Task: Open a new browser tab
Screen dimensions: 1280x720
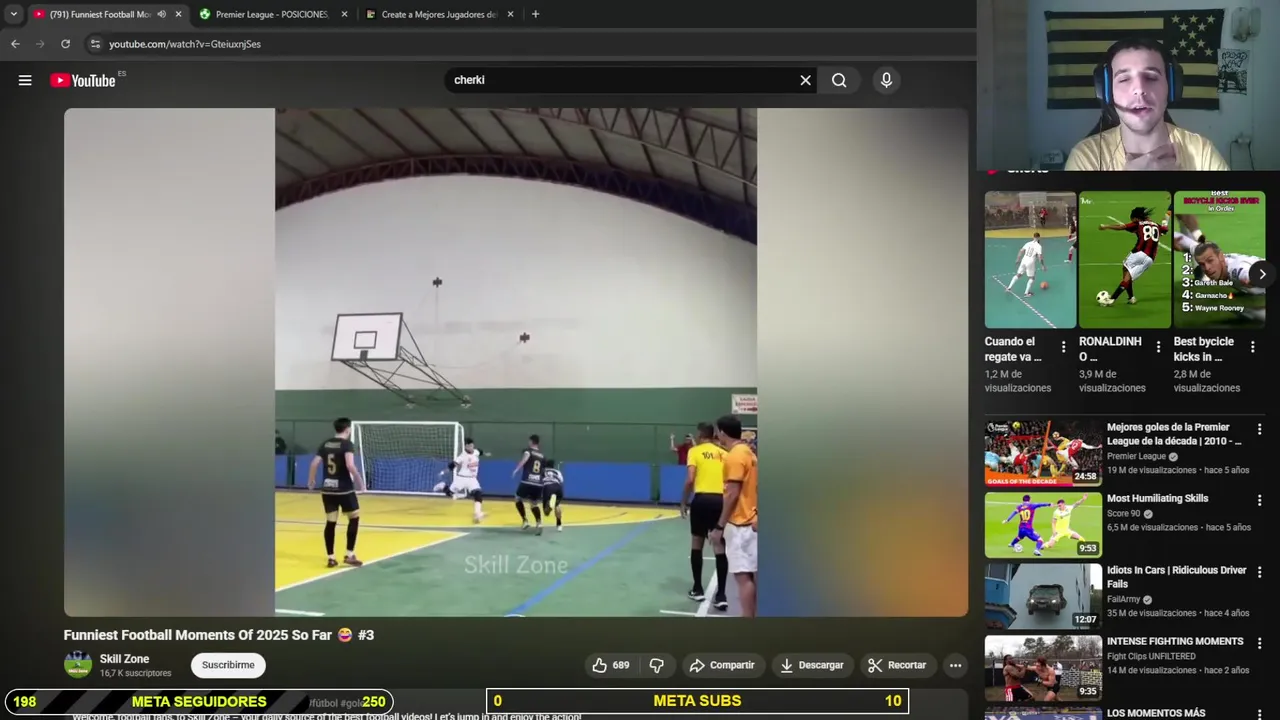Action: coord(535,14)
